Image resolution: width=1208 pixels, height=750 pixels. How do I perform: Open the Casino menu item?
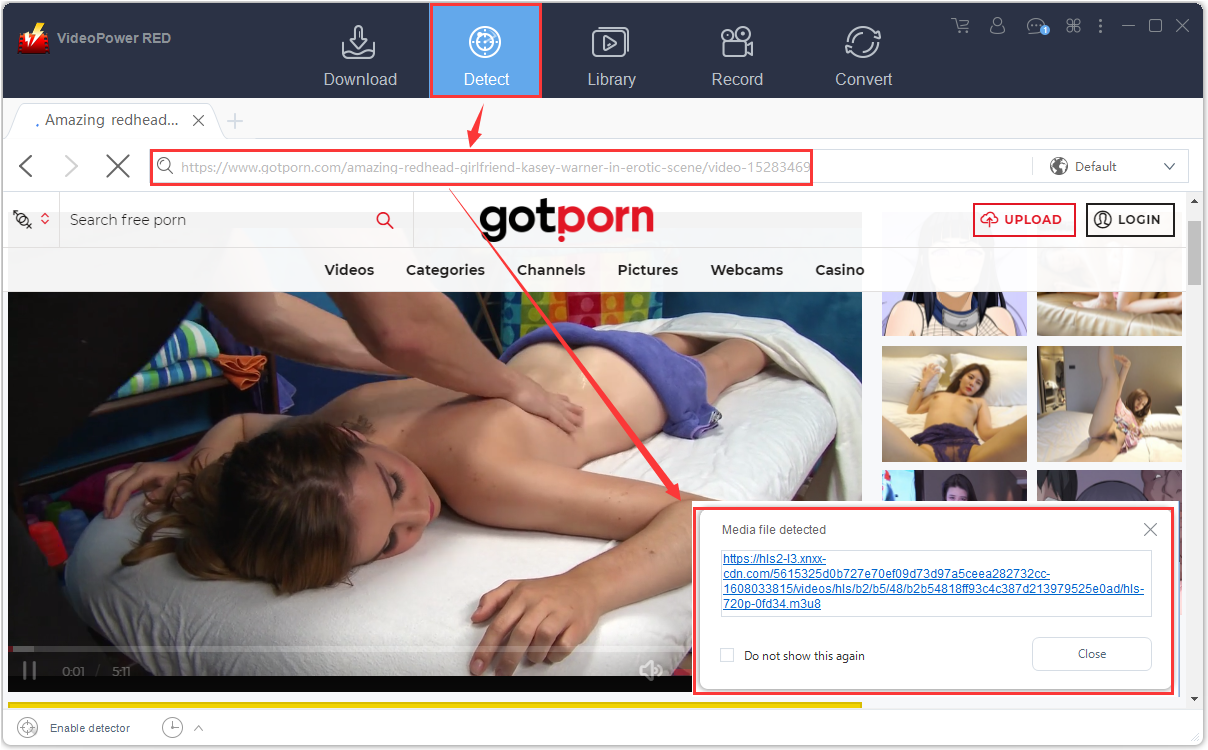[x=839, y=270]
